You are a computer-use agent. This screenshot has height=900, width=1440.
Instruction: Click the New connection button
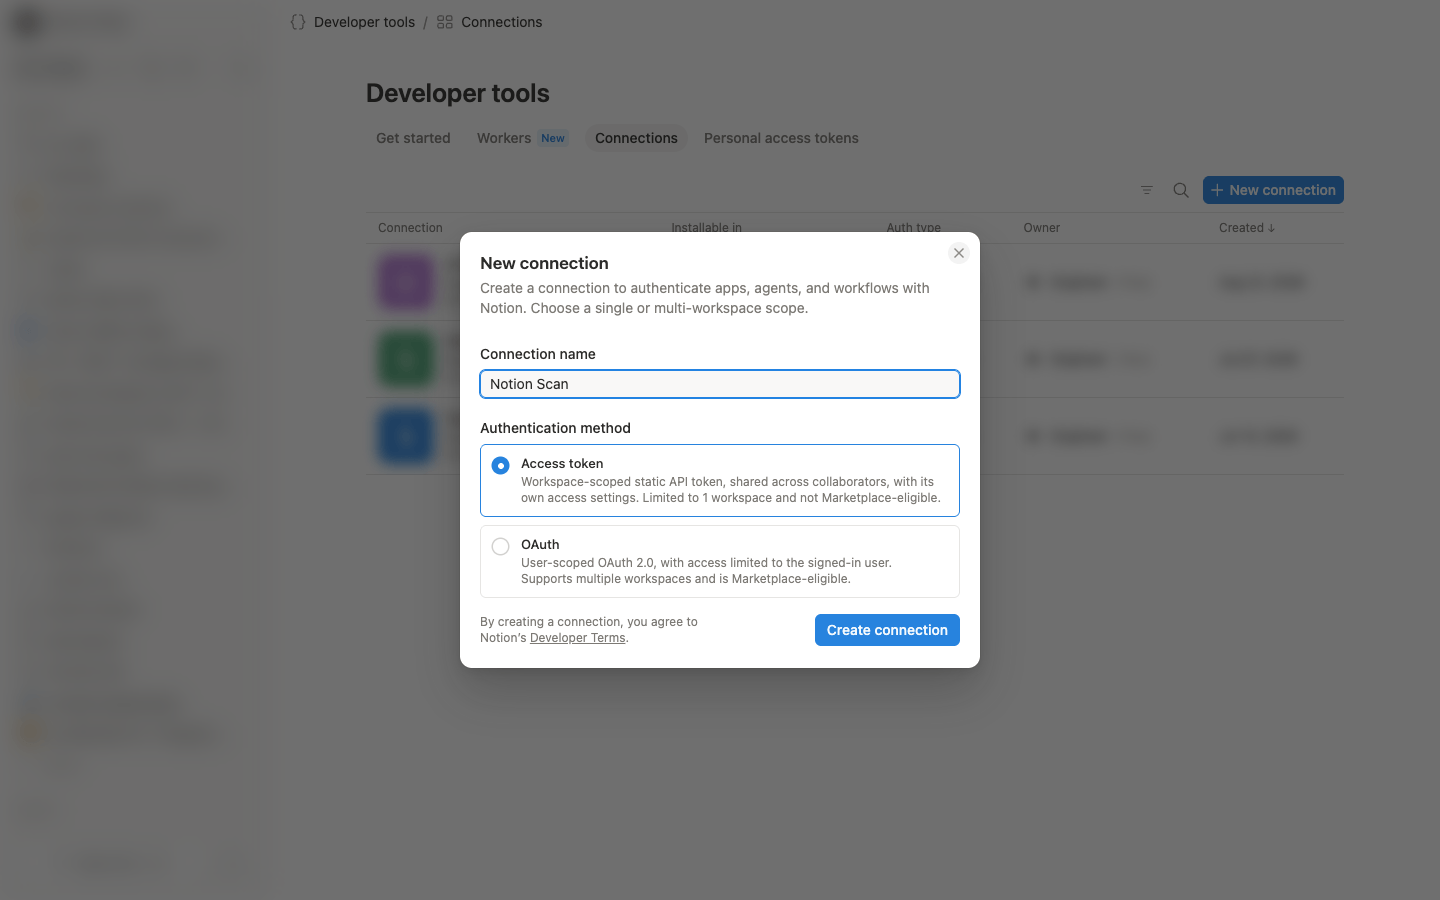pyautogui.click(x=1273, y=190)
